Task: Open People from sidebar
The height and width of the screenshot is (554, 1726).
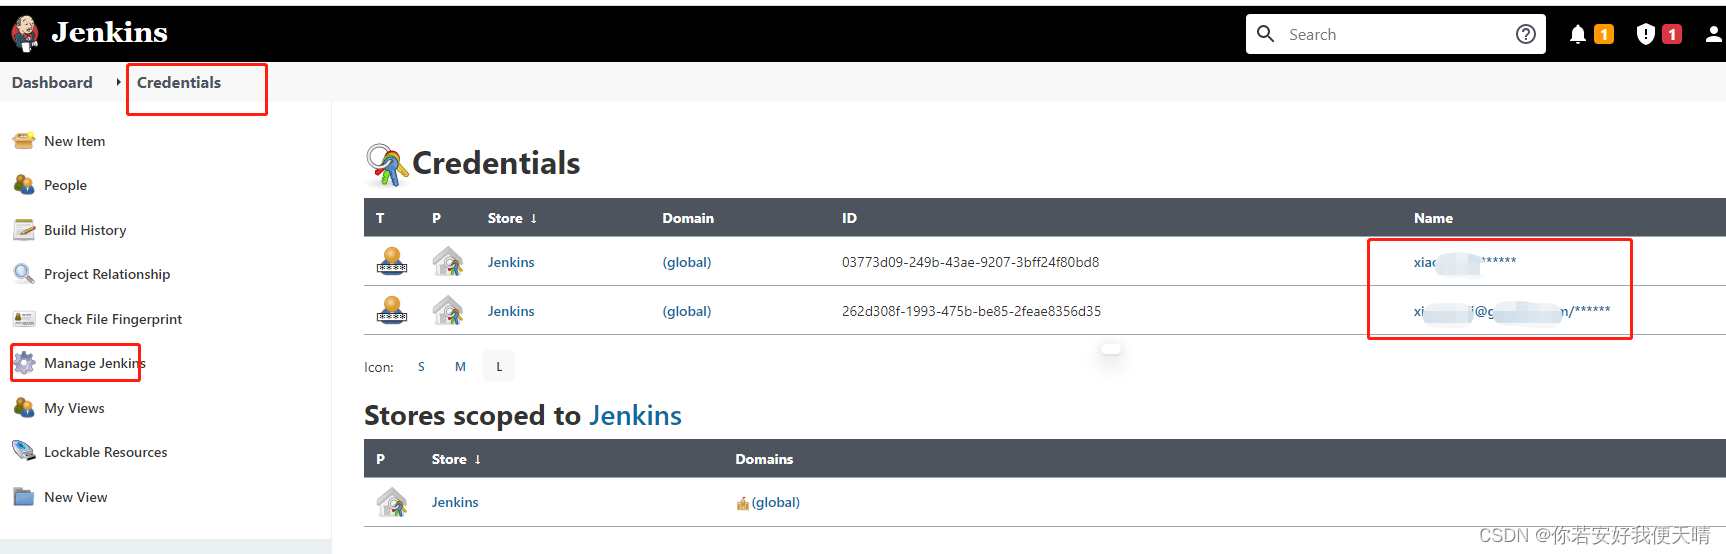Action: pos(65,185)
